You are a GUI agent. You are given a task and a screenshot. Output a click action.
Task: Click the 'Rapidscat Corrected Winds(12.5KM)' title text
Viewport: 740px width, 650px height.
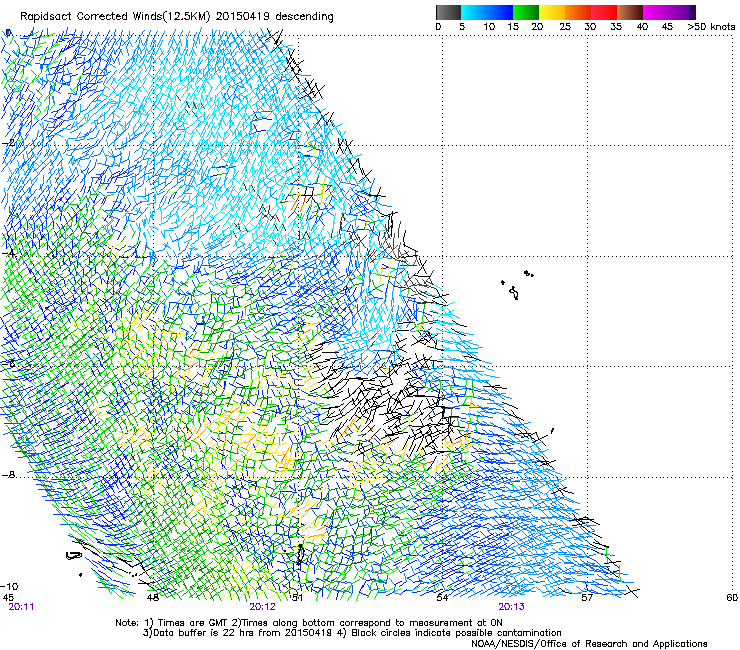[115, 17]
